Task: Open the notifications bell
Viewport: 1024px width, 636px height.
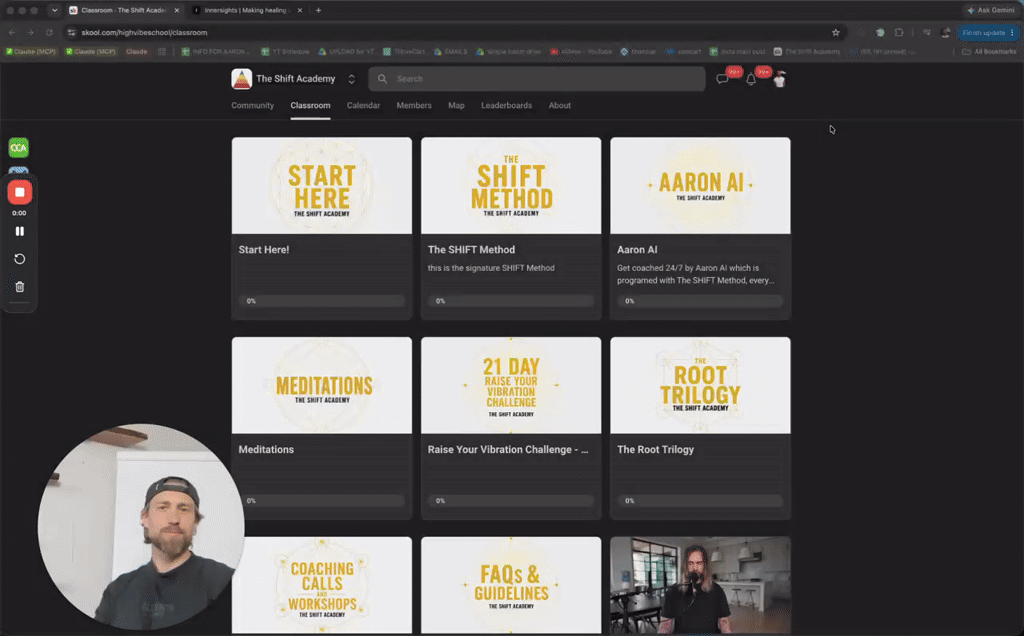Action: pyautogui.click(x=751, y=79)
